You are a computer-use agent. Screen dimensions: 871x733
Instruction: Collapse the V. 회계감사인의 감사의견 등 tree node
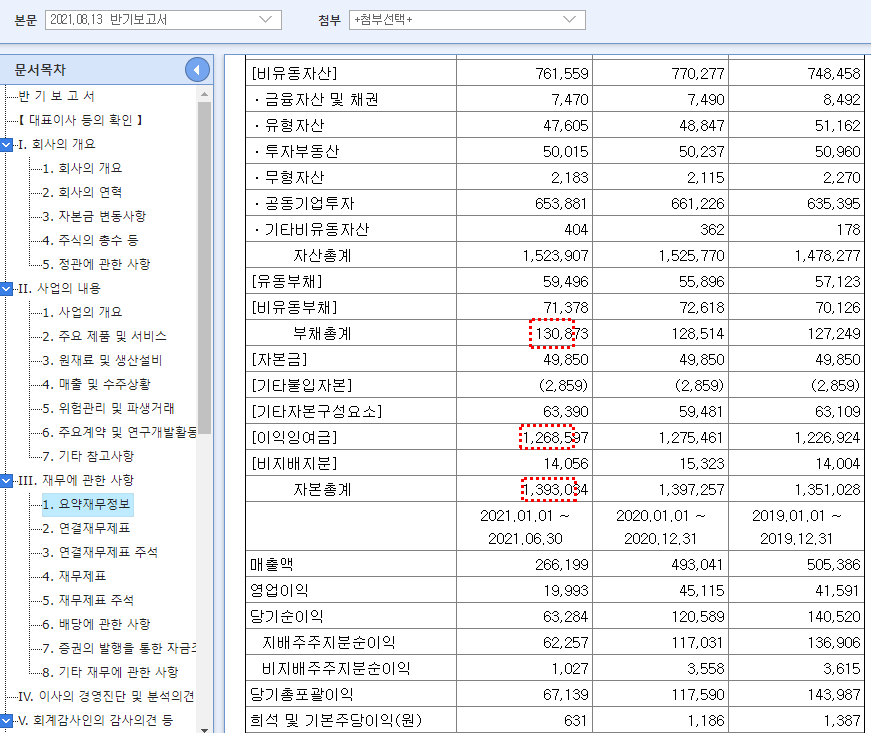[6, 721]
